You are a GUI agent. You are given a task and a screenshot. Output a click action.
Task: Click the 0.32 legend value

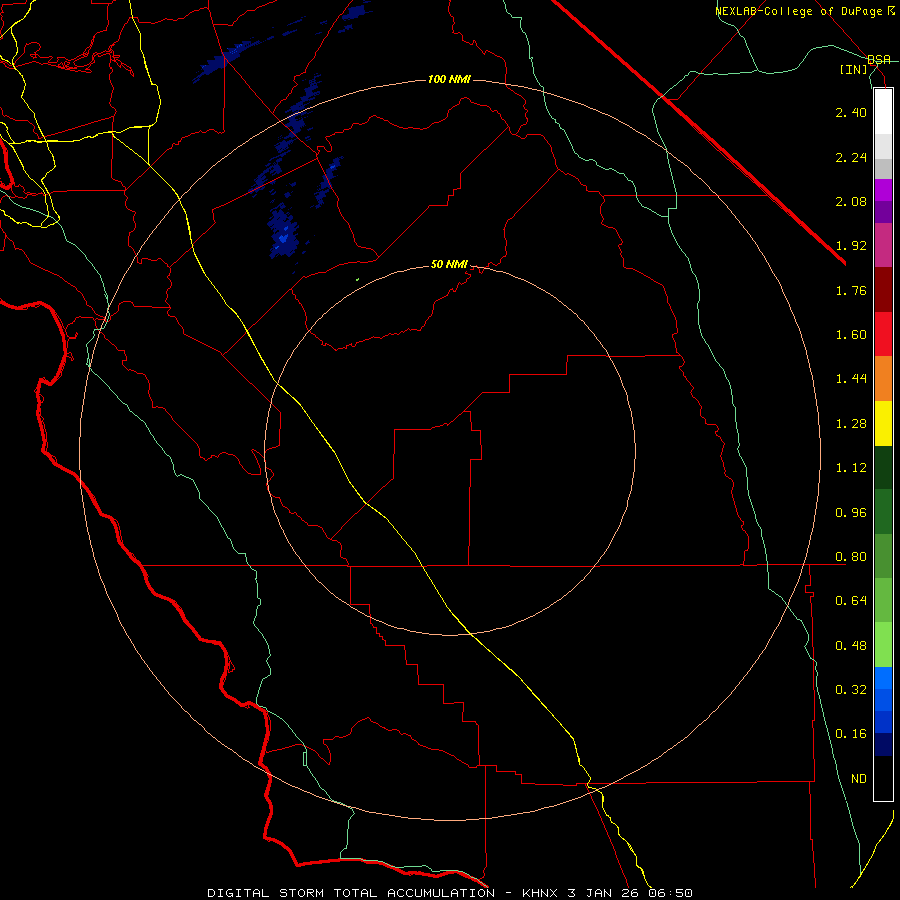coord(851,690)
